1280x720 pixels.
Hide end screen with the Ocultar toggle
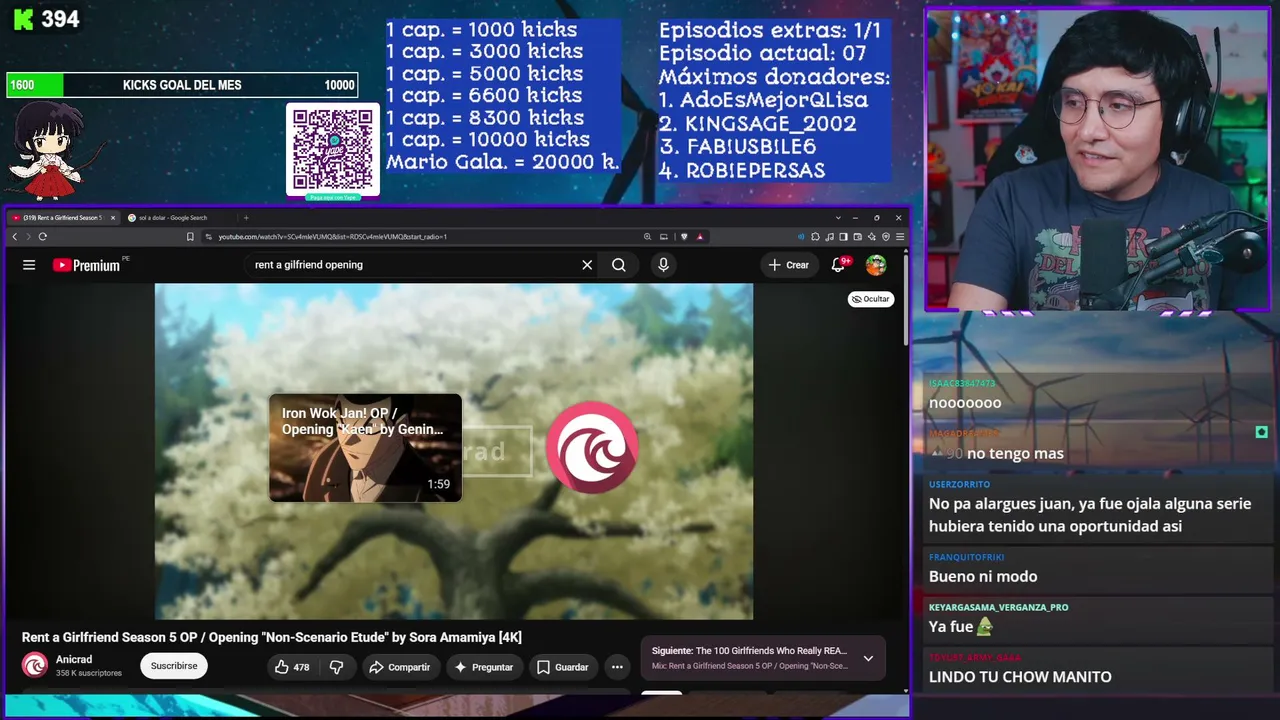click(870, 299)
